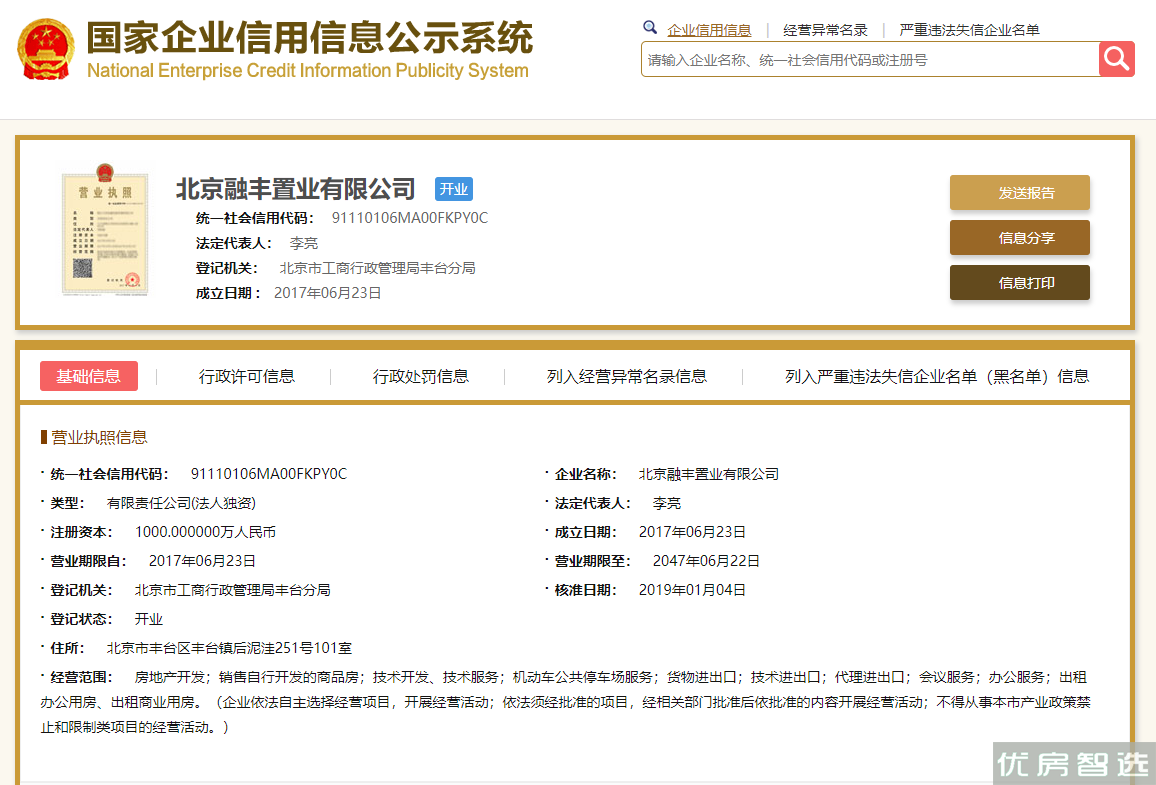
Task: Click the 开业 status badge
Action: pyautogui.click(x=453, y=189)
